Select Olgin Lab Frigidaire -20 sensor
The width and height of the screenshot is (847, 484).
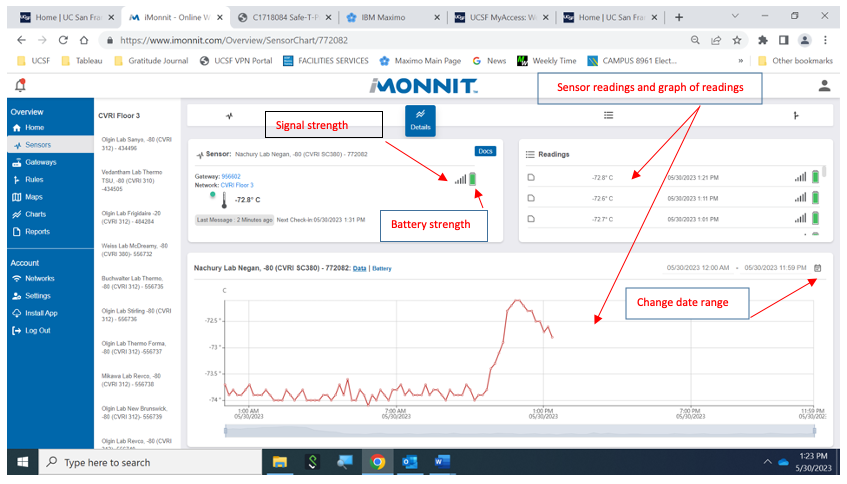tap(131, 217)
